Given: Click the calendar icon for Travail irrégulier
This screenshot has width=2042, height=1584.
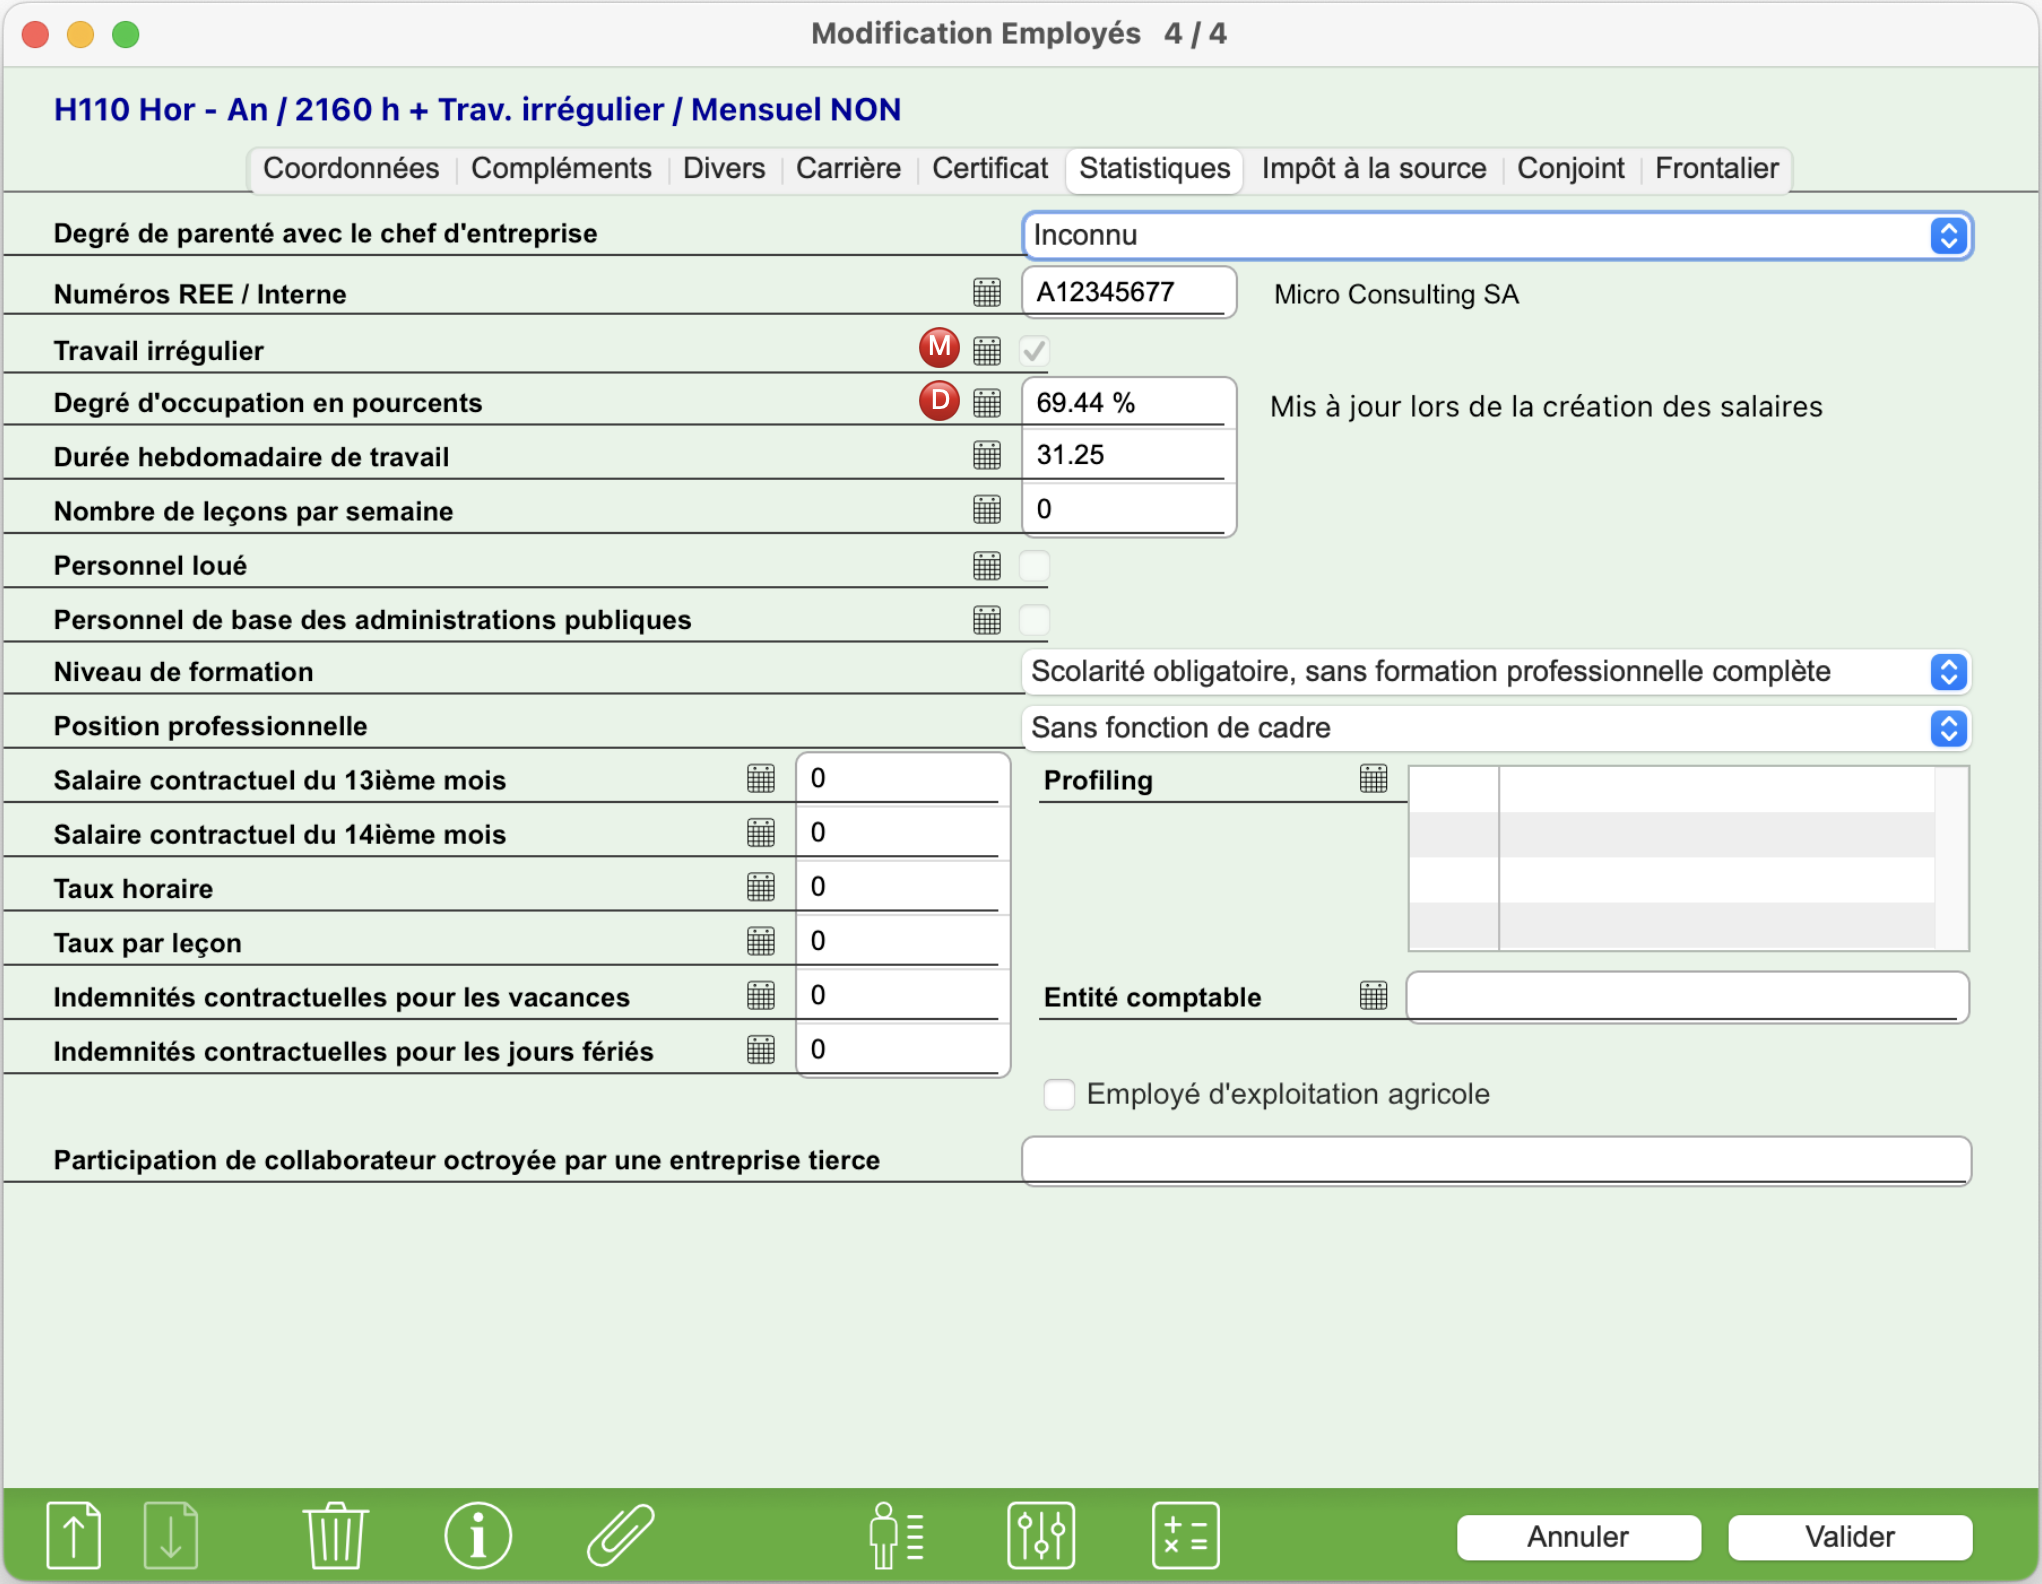Looking at the screenshot, I should pyautogui.click(x=987, y=350).
